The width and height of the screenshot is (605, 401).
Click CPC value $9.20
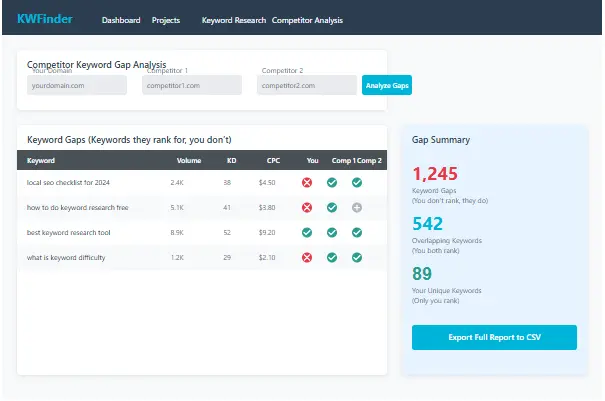(267, 233)
